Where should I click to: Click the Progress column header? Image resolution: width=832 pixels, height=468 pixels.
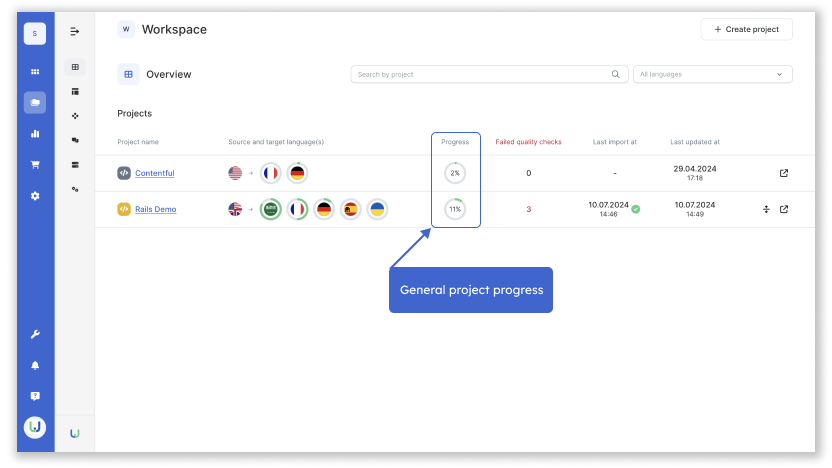point(455,142)
